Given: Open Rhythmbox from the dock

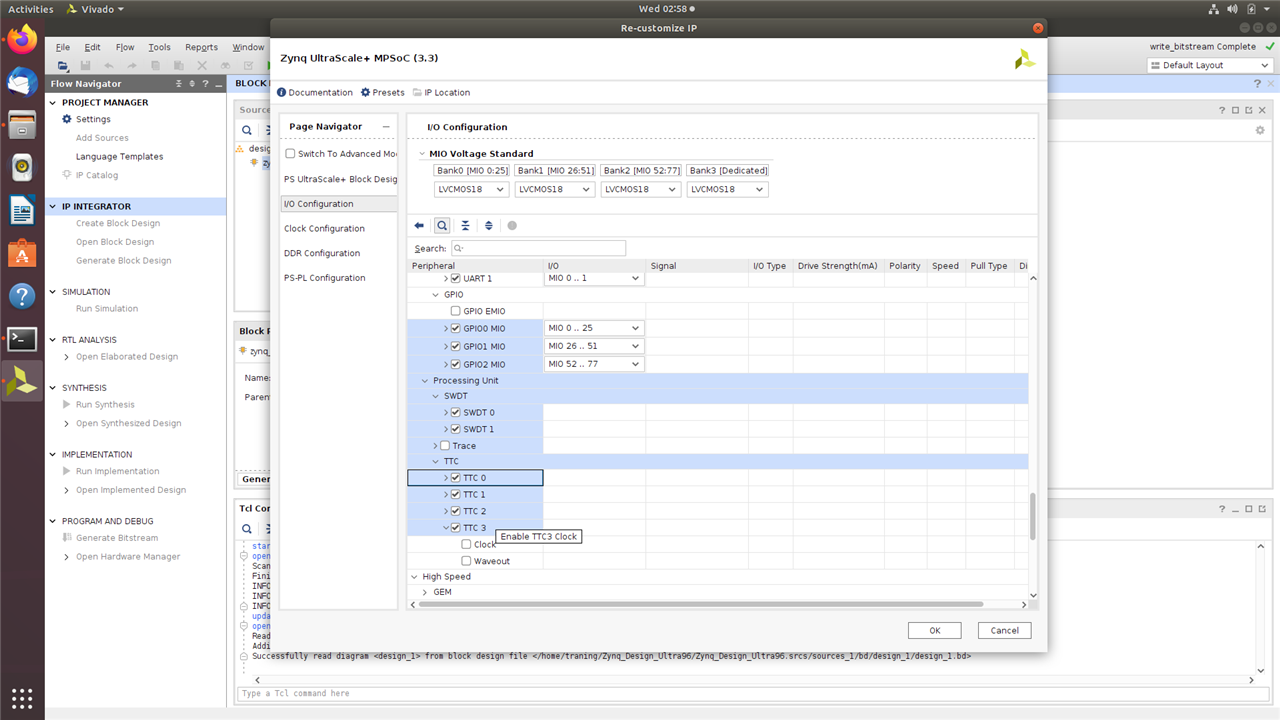Looking at the screenshot, I should [22, 167].
